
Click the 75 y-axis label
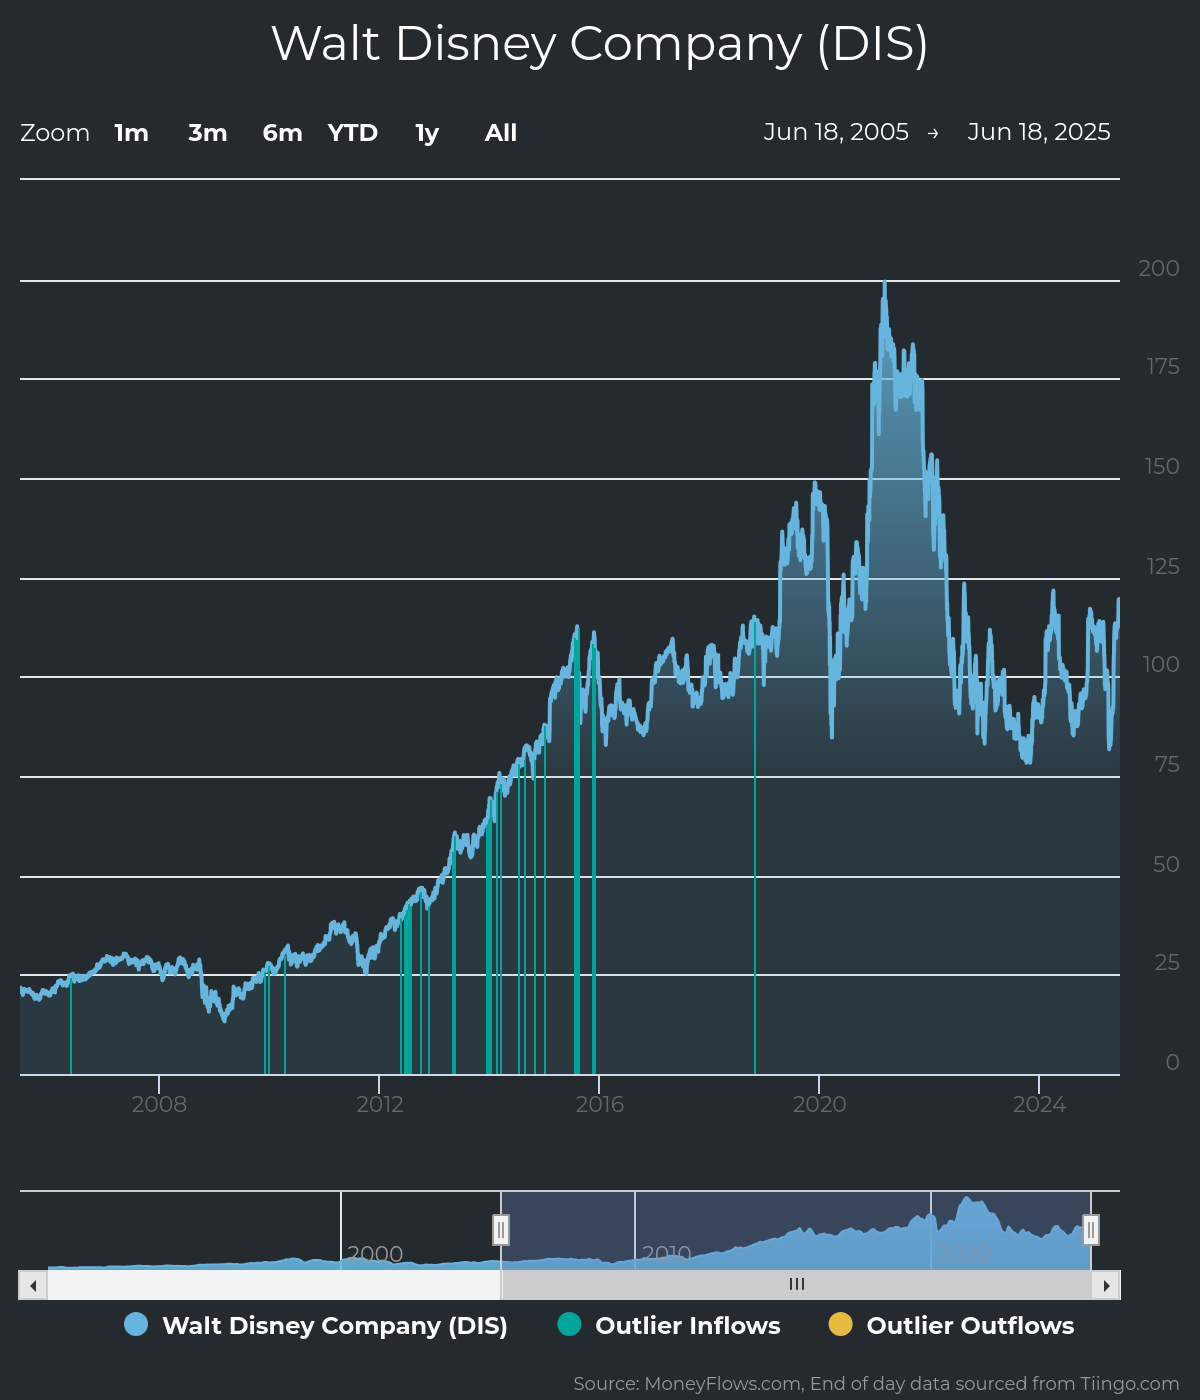pos(1167,765)
